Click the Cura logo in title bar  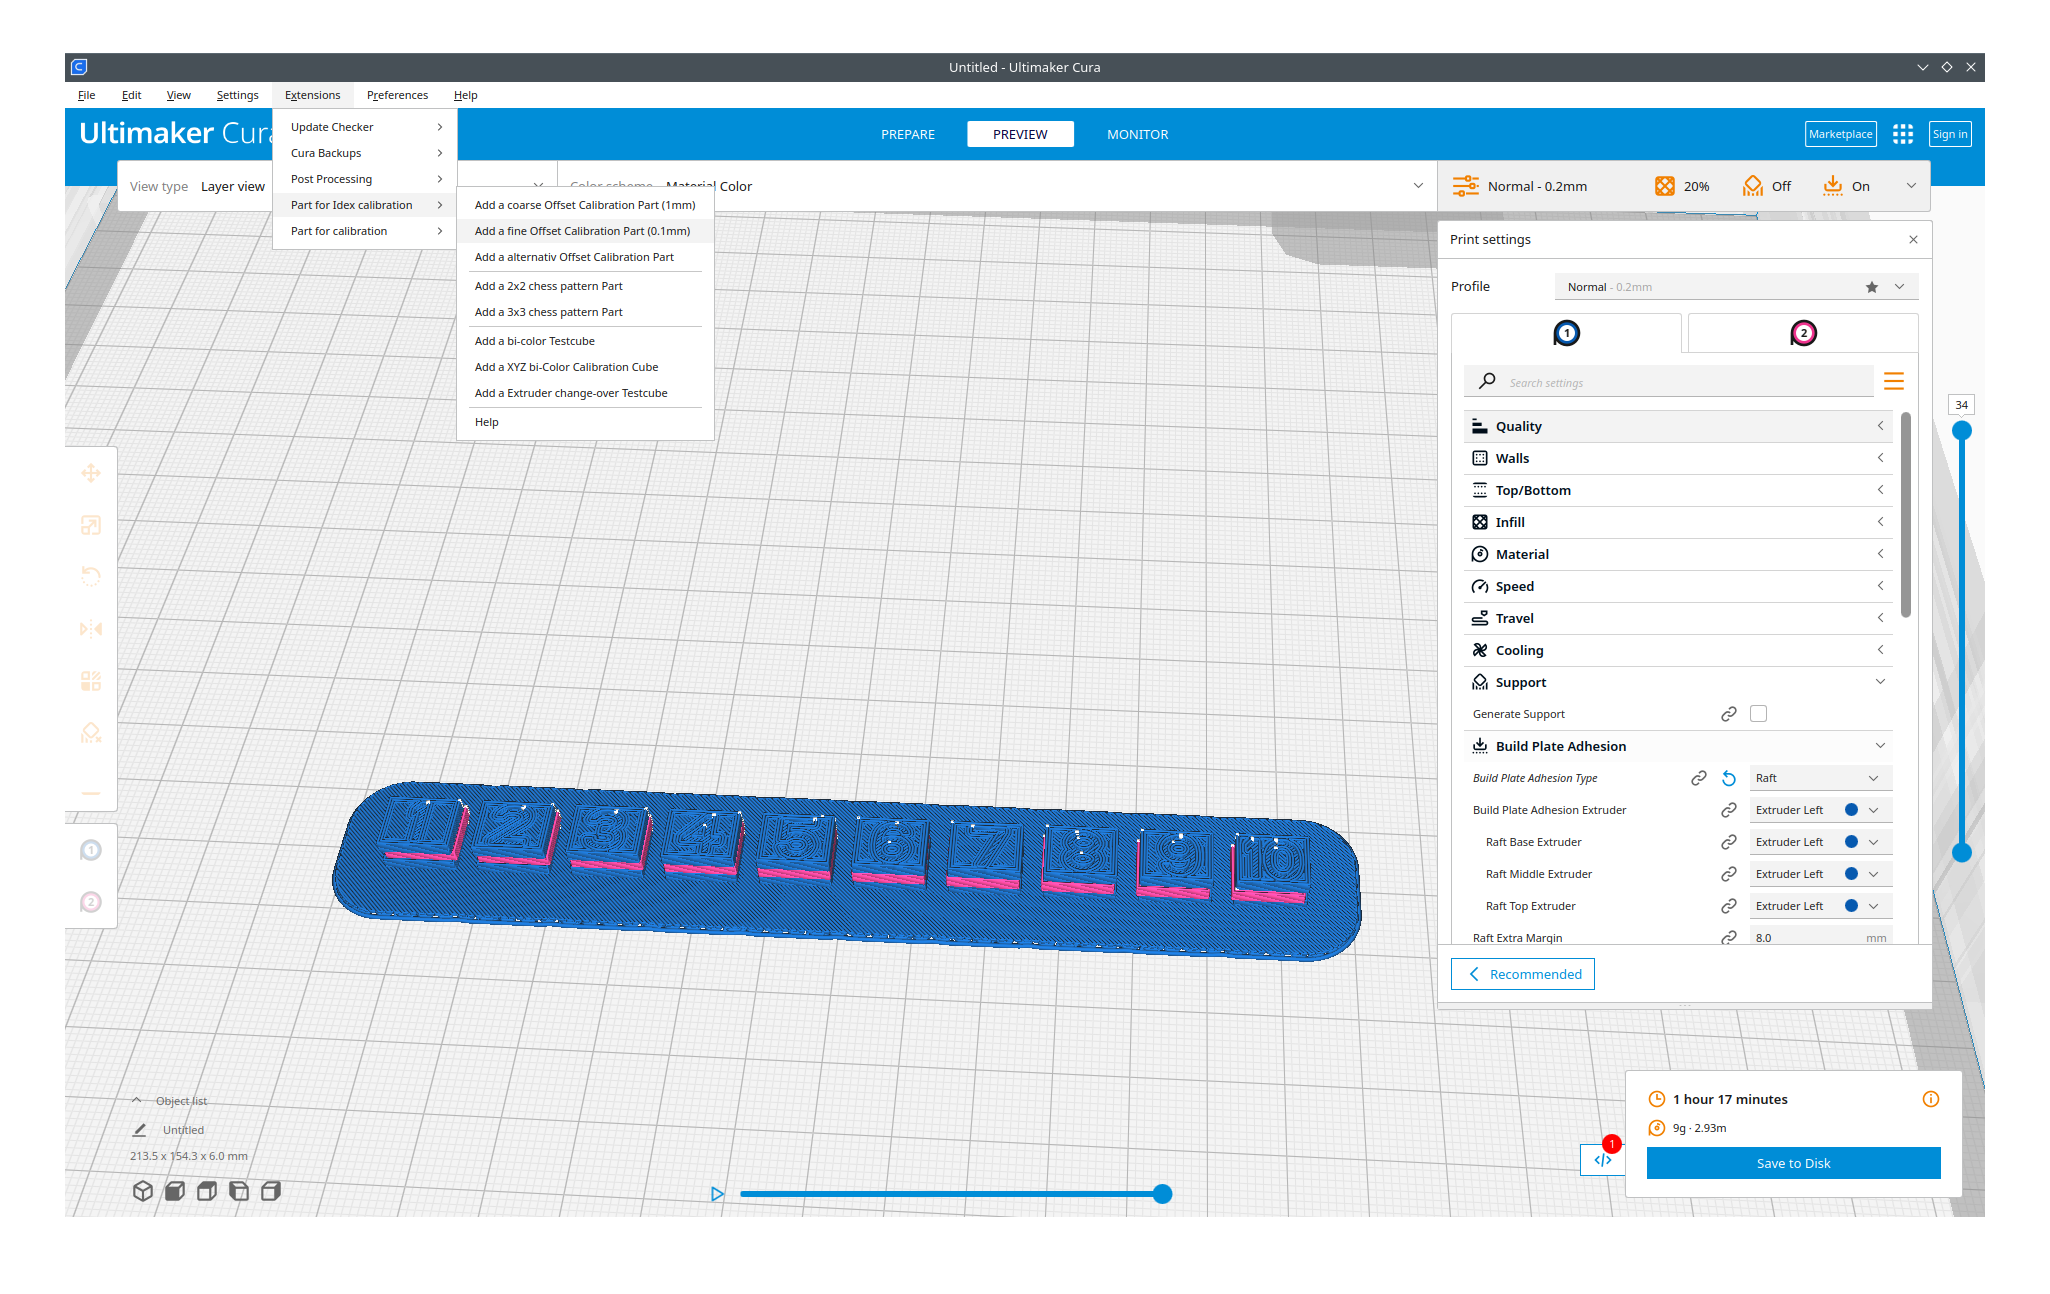point(79,67)
